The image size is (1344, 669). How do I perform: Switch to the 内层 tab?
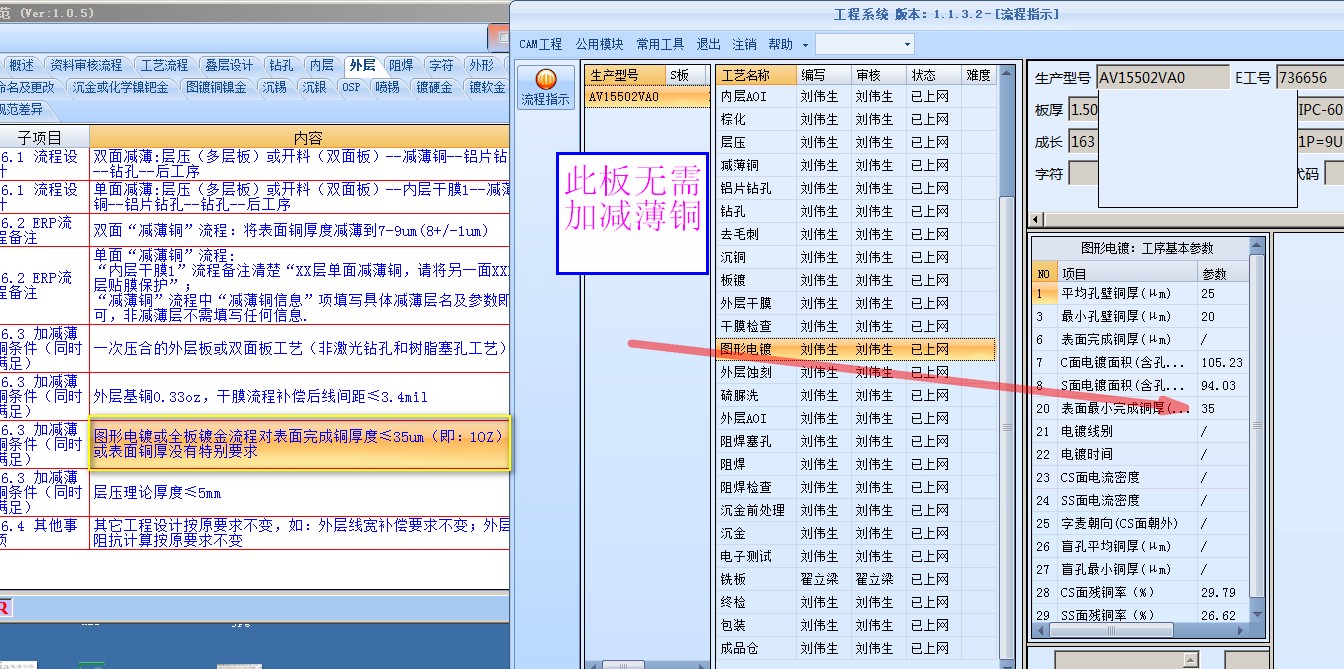pos(321,65)
